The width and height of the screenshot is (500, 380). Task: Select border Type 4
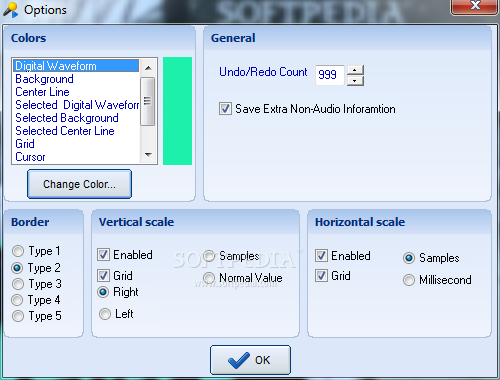point(17,300)
